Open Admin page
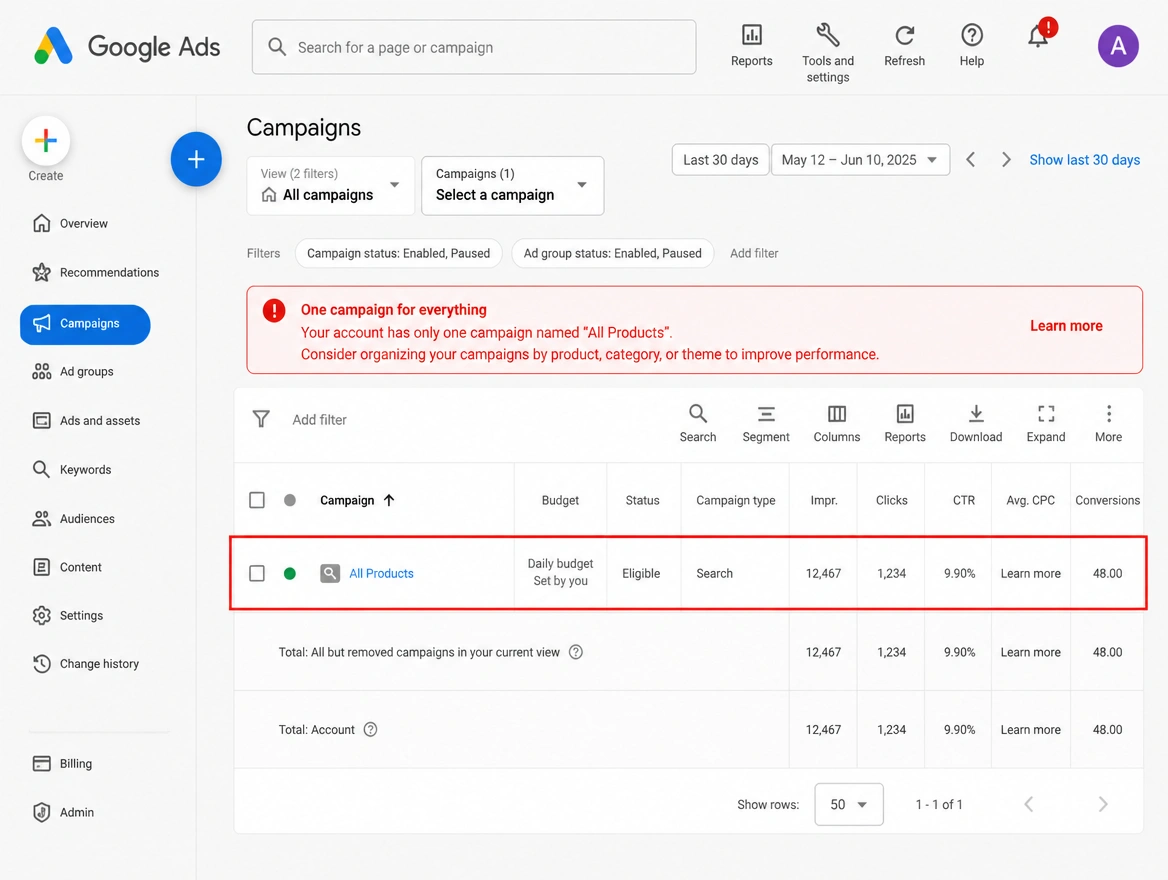Image resolution: width=1168 pixels, height=880 pixels. [63, 812]
